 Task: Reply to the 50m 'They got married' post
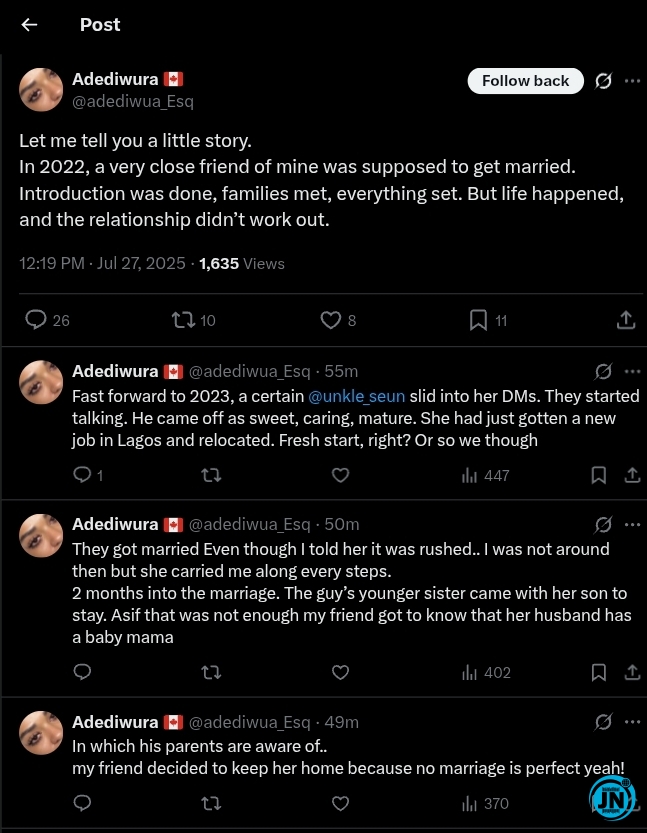click(x=82, y=672)
